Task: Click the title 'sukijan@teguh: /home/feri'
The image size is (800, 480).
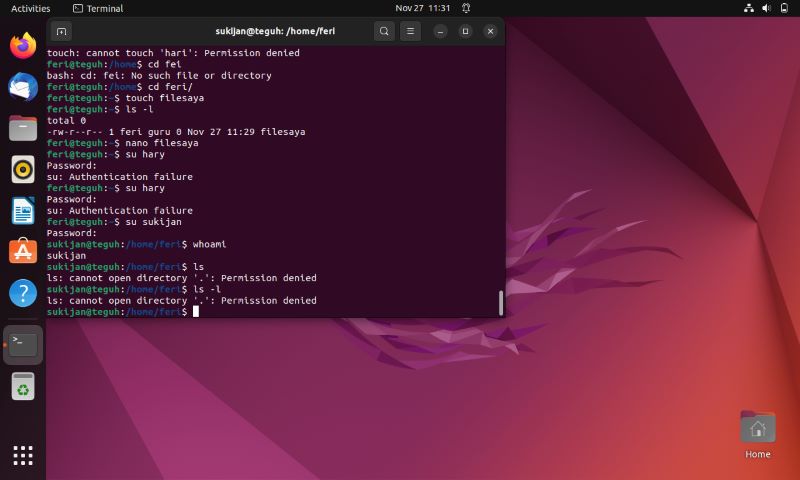Action: click(275, 31)
